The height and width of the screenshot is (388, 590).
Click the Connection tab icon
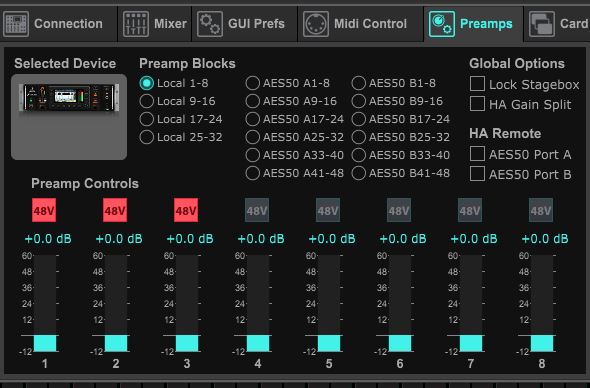point(16,24)
